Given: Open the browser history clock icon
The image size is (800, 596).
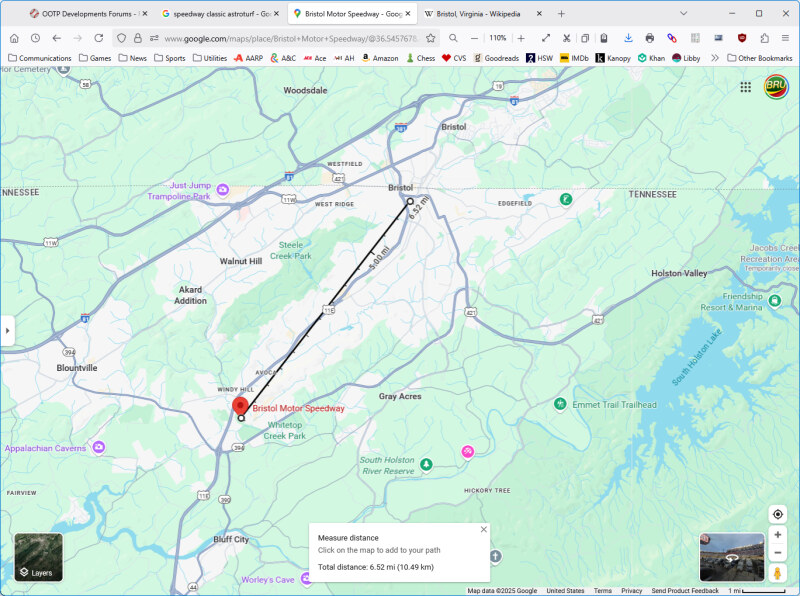Looking at the screenshot, I should (x=35, y=38).
